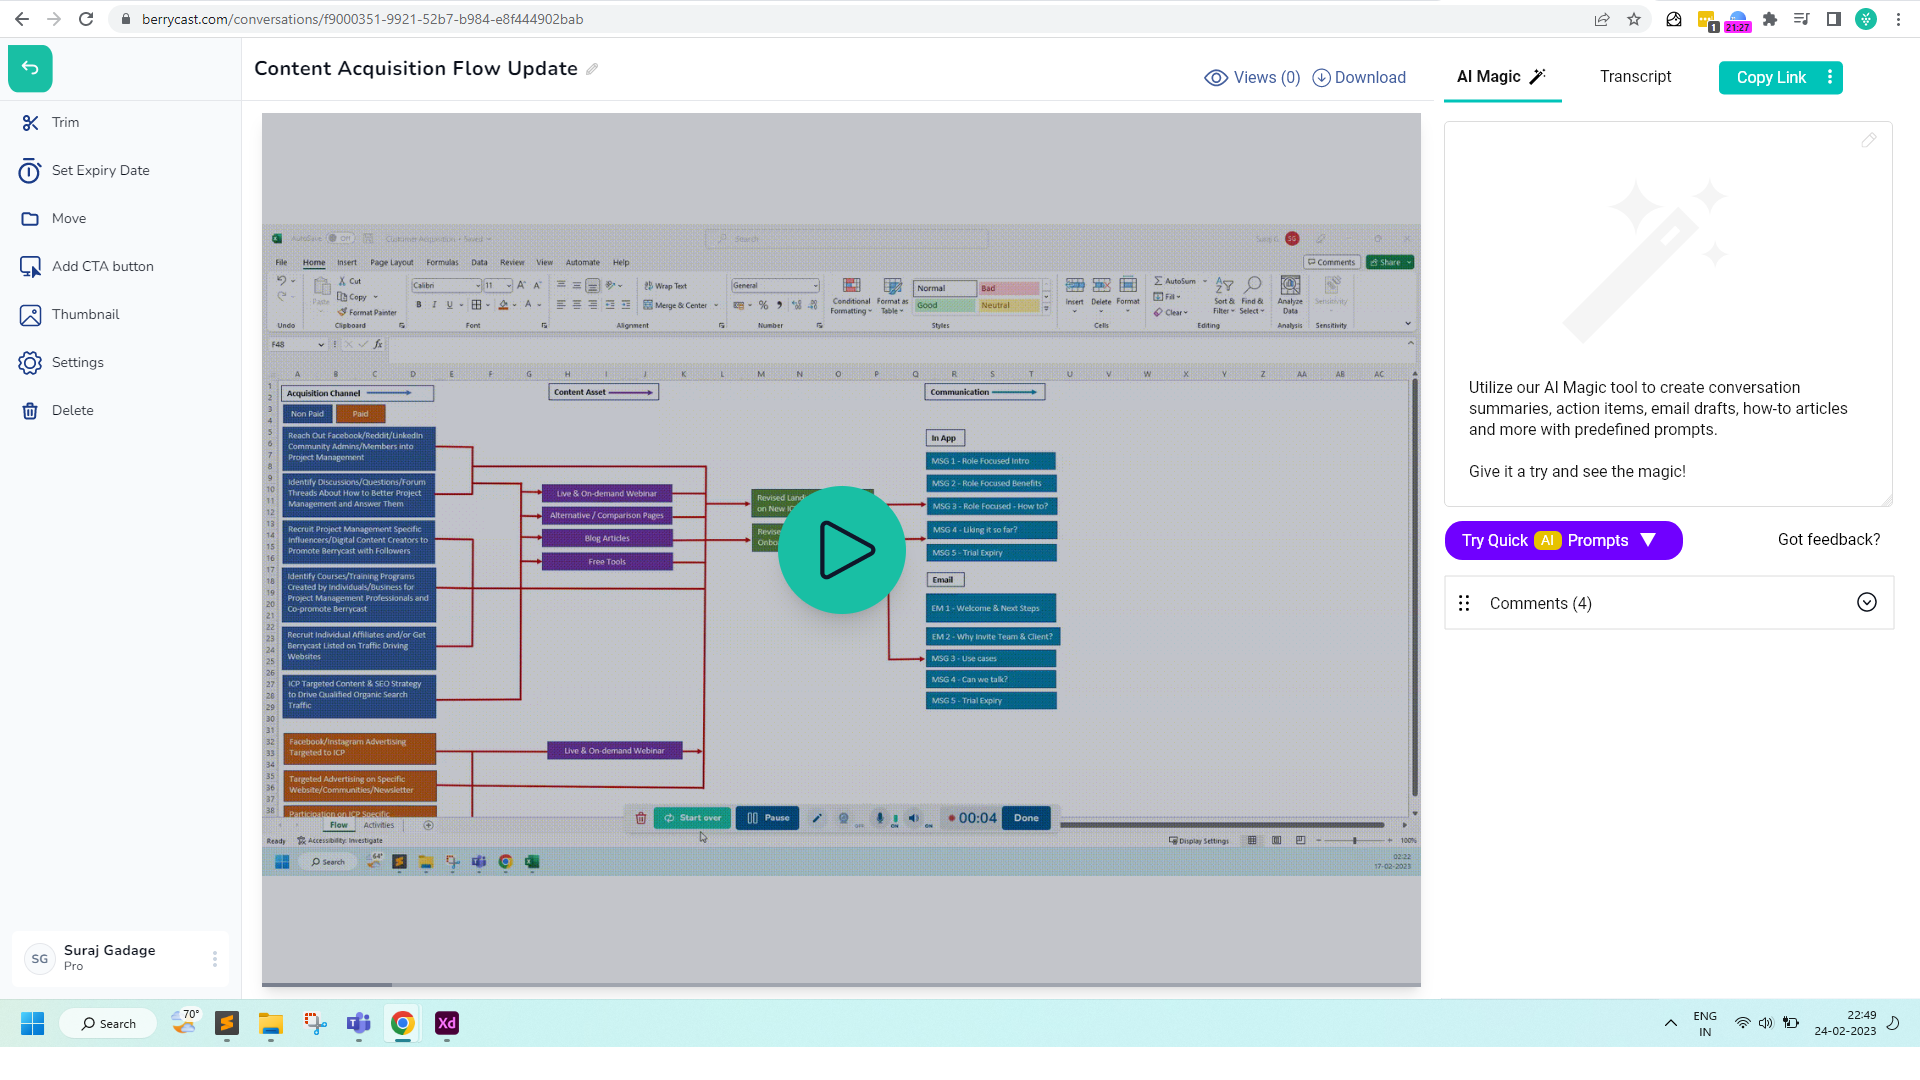Open the Settings gear in sidebar
This screenshot has width=1920, height=1080.
click(x=31, y=363)
